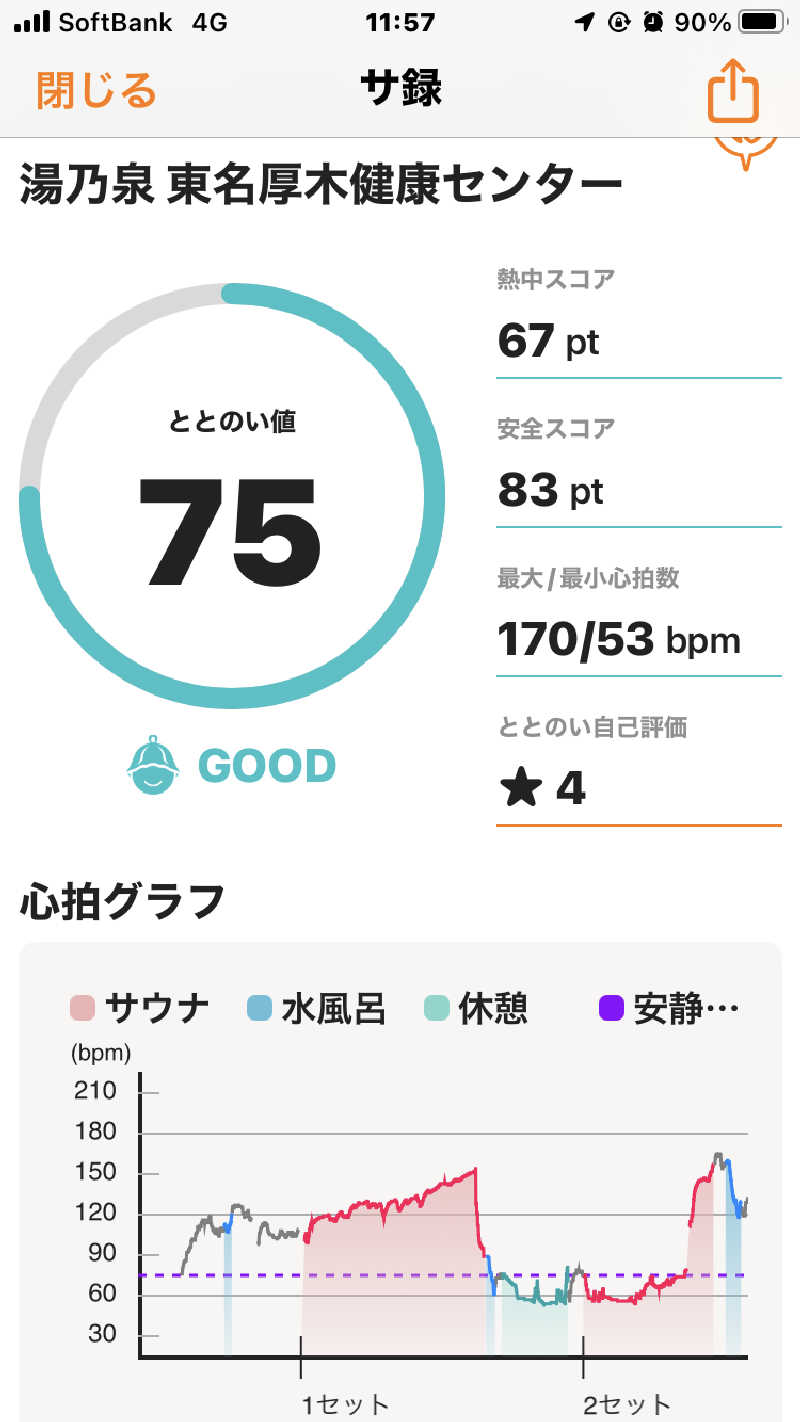800x1422 pixels.
Task: Tap the star icon in self rating
Action: (x=520, y=788)
